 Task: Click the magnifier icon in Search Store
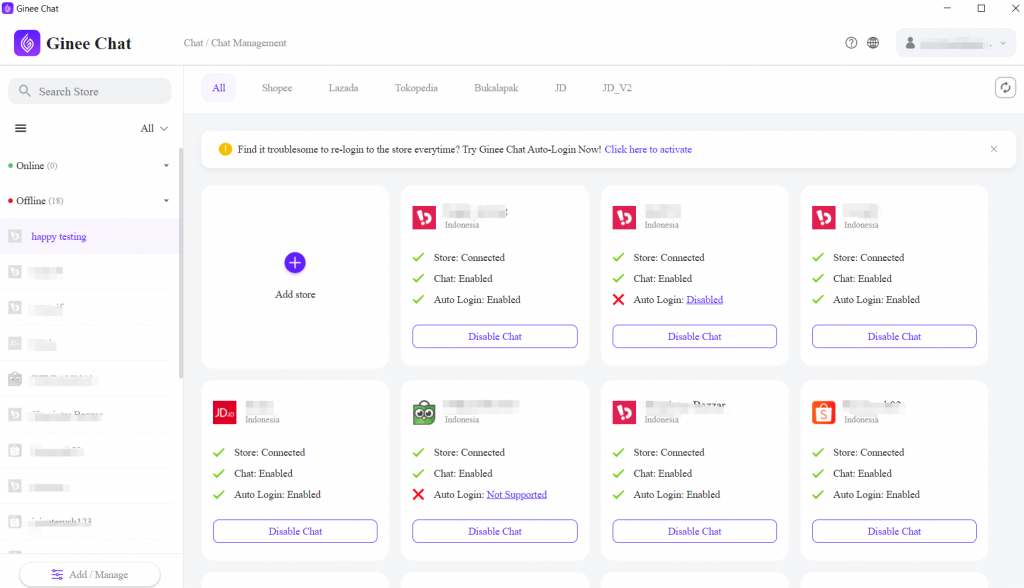tap(25, 91)
